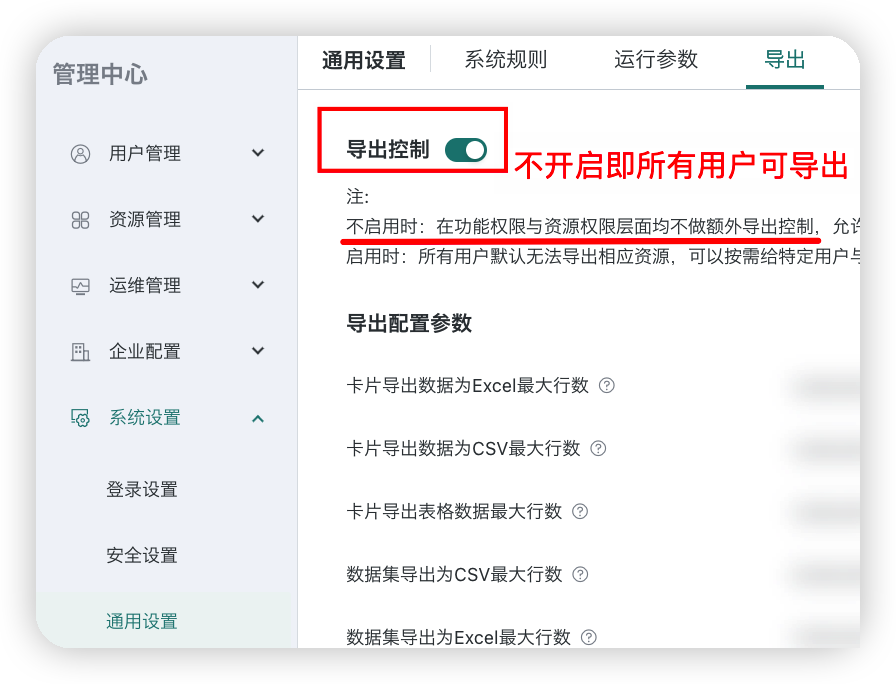Open help icon for 卡片导出数据为Excel最大行数
This screenshot has height=684, width=896.
(x=606, y=386)
